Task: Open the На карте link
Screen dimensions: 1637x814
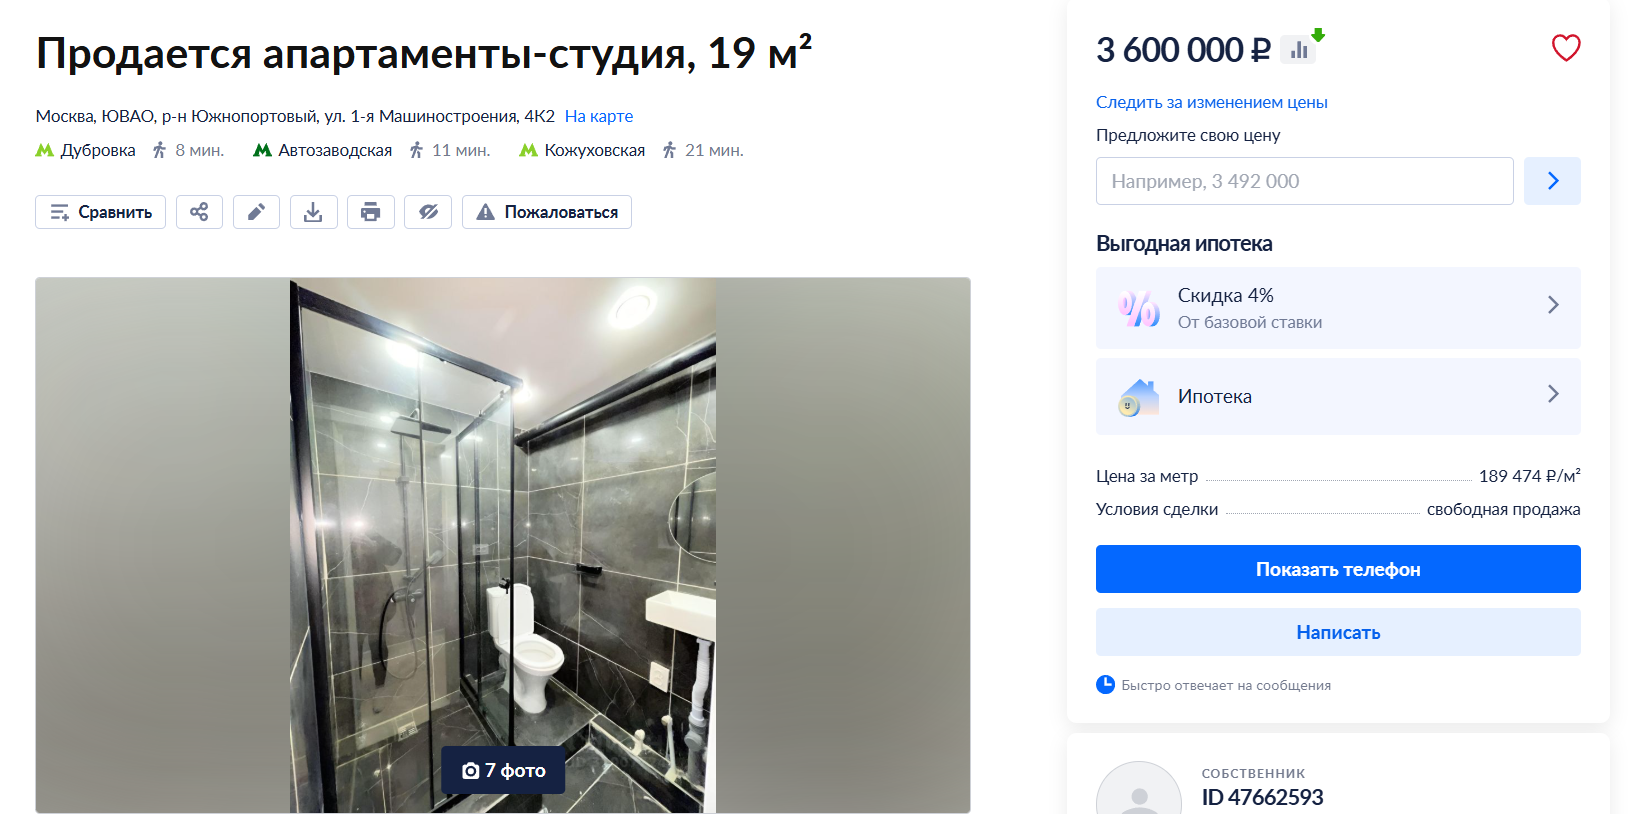Action: coord(599,116)
